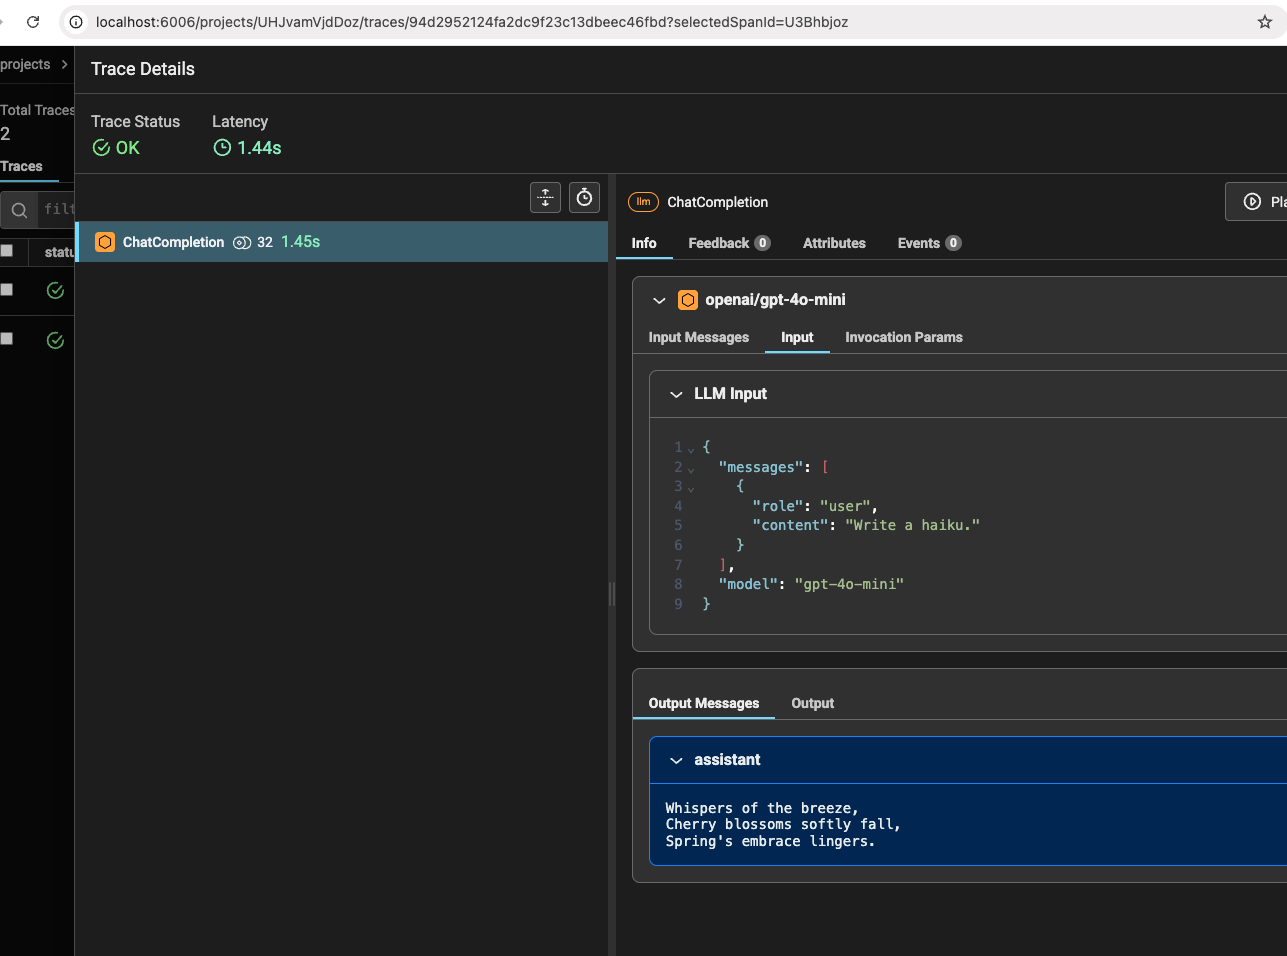
Task: Go to projects breadcrumb link
Action: tap(25, 64)
